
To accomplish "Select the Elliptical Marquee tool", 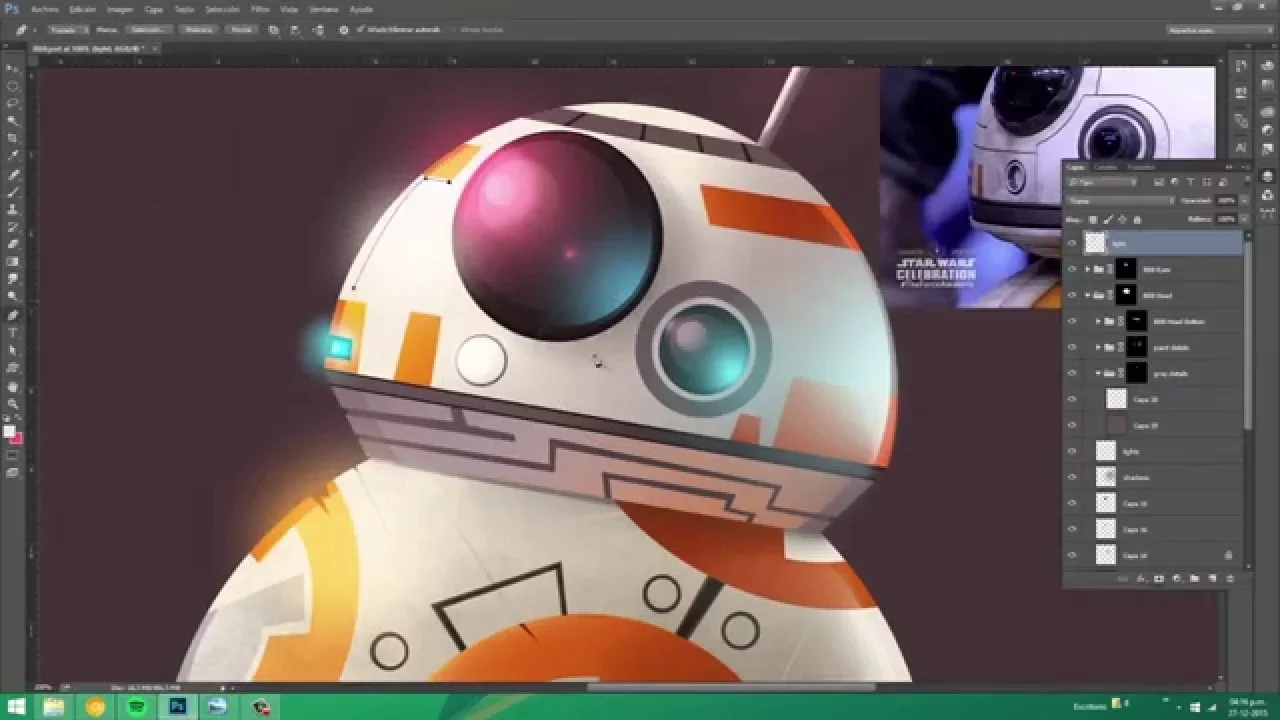I will click(13, 85).
